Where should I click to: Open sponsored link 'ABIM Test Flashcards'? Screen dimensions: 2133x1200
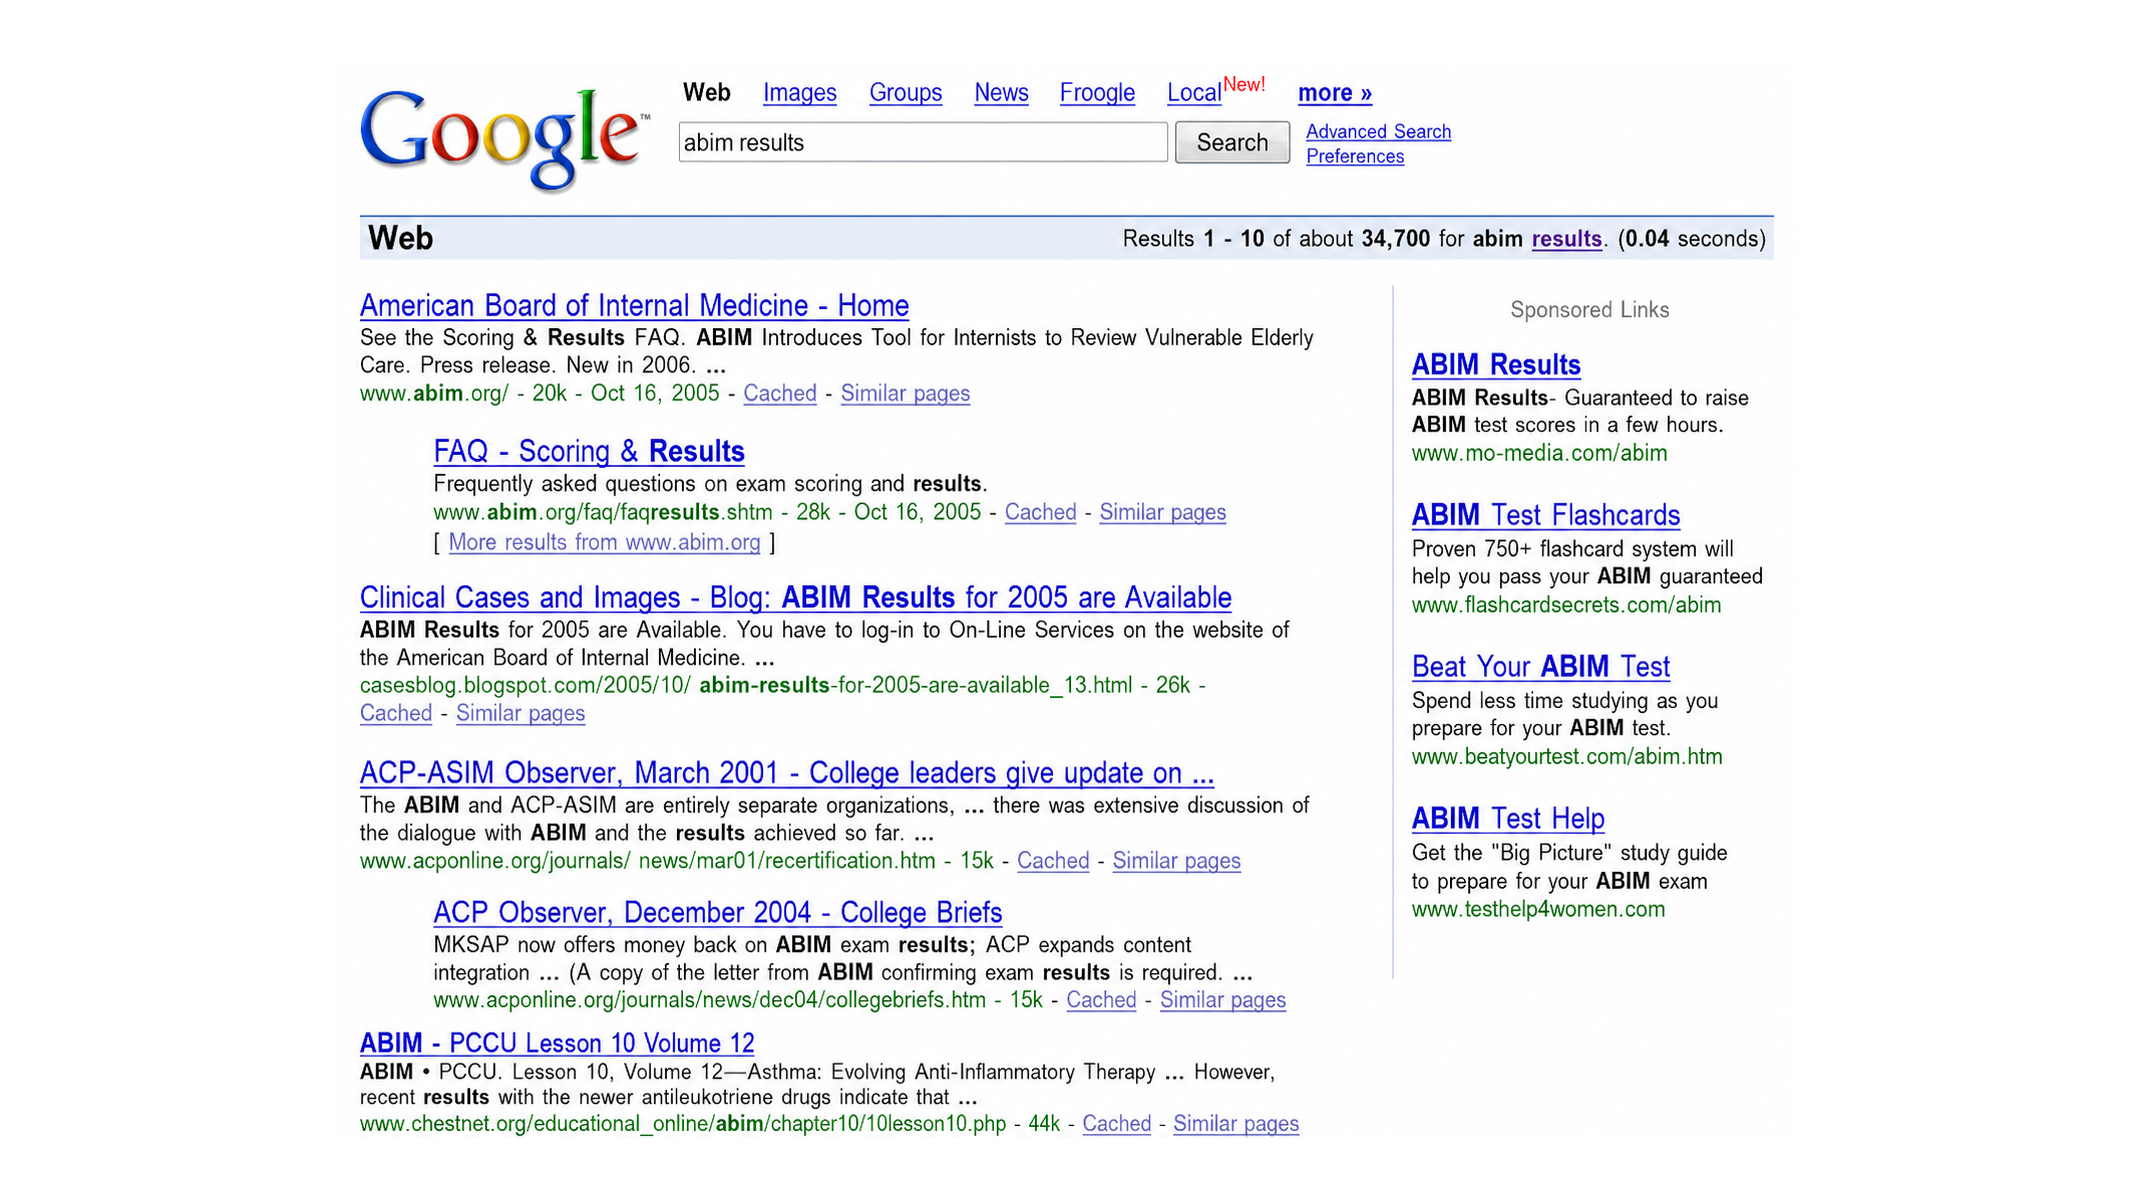[x=1546, y=515]
